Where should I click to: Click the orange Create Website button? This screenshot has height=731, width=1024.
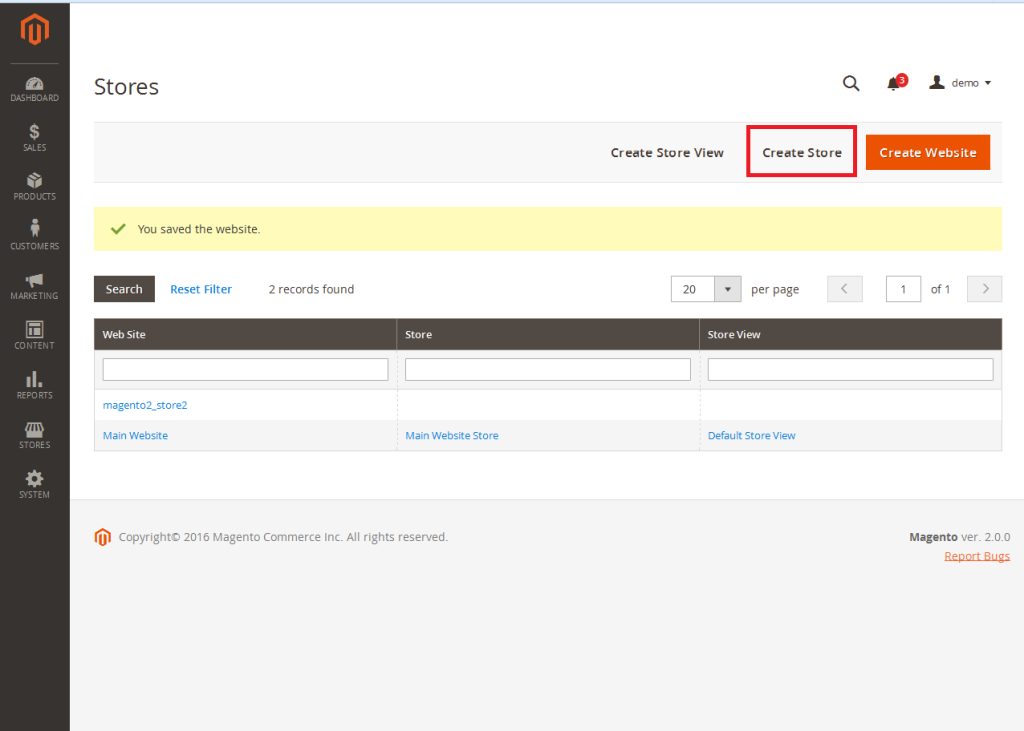(927, 153)
